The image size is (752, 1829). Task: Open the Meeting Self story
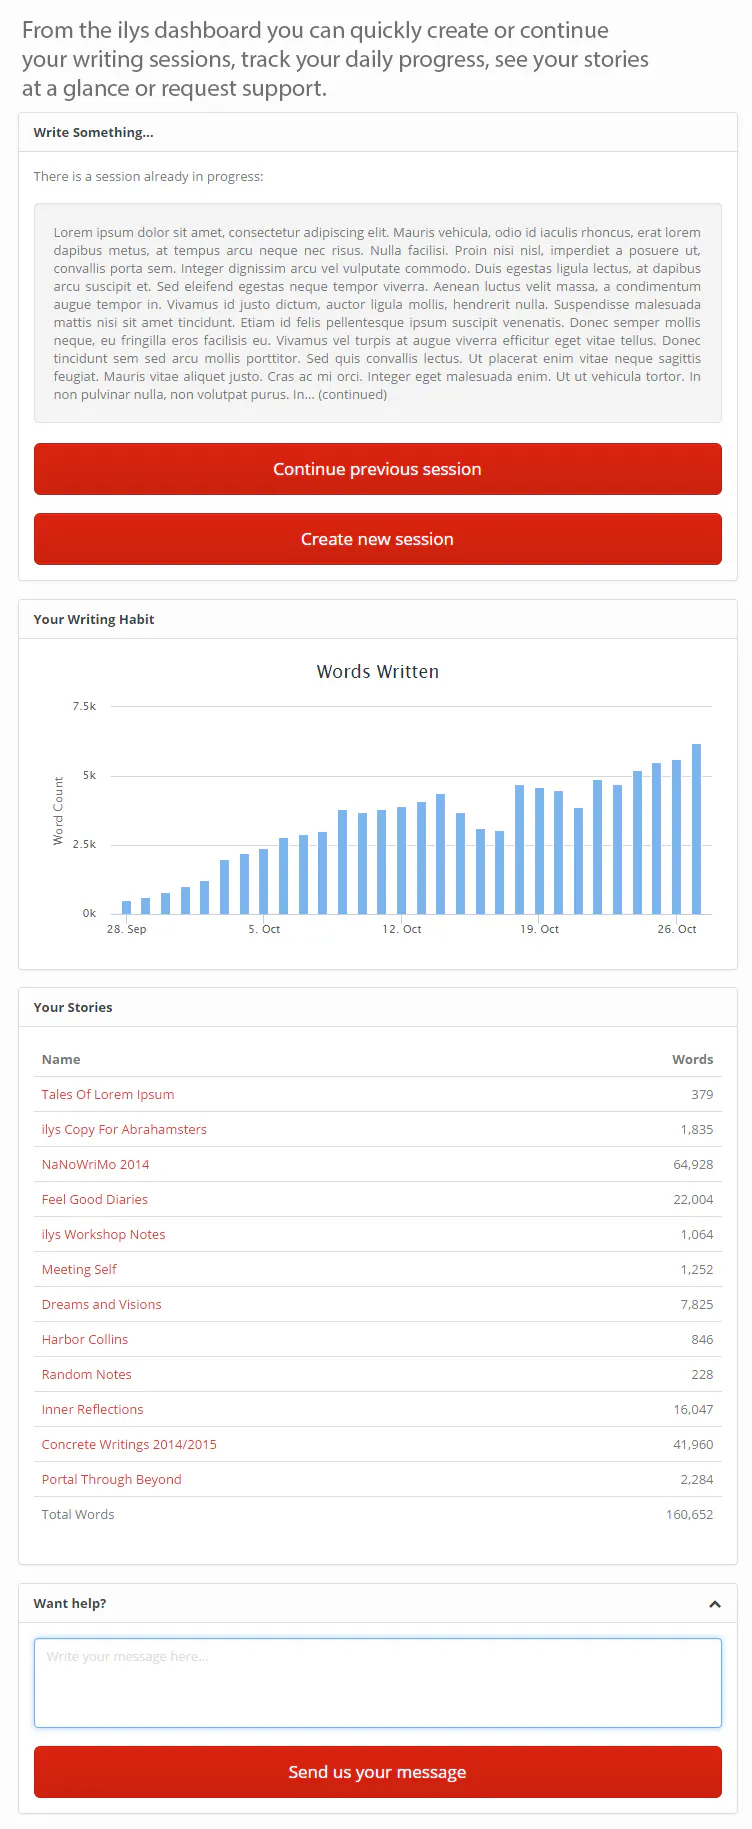tap(79, 1269)
